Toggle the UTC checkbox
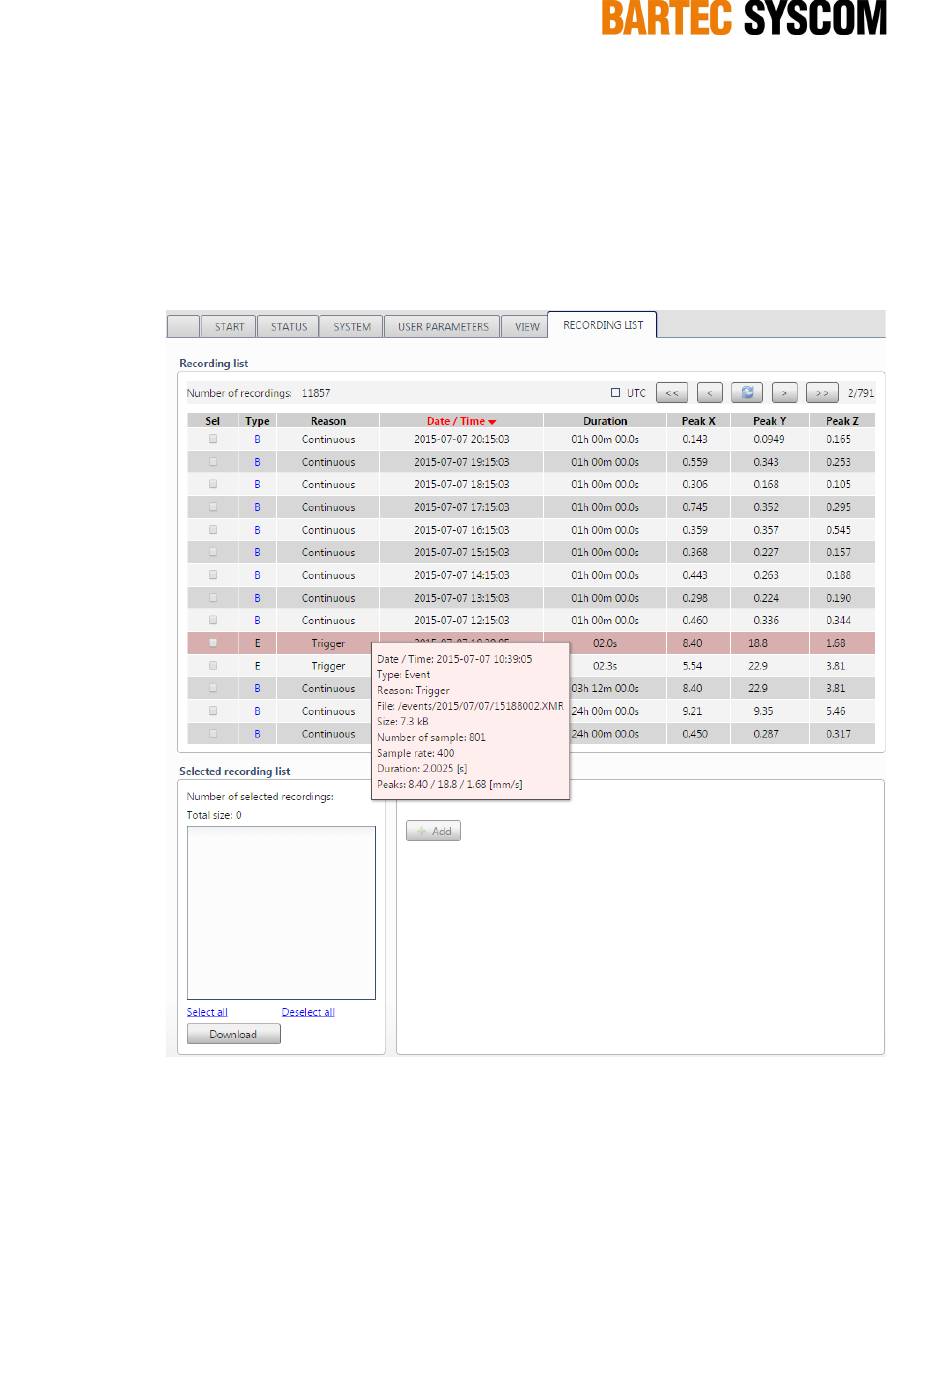 [616, 393]
